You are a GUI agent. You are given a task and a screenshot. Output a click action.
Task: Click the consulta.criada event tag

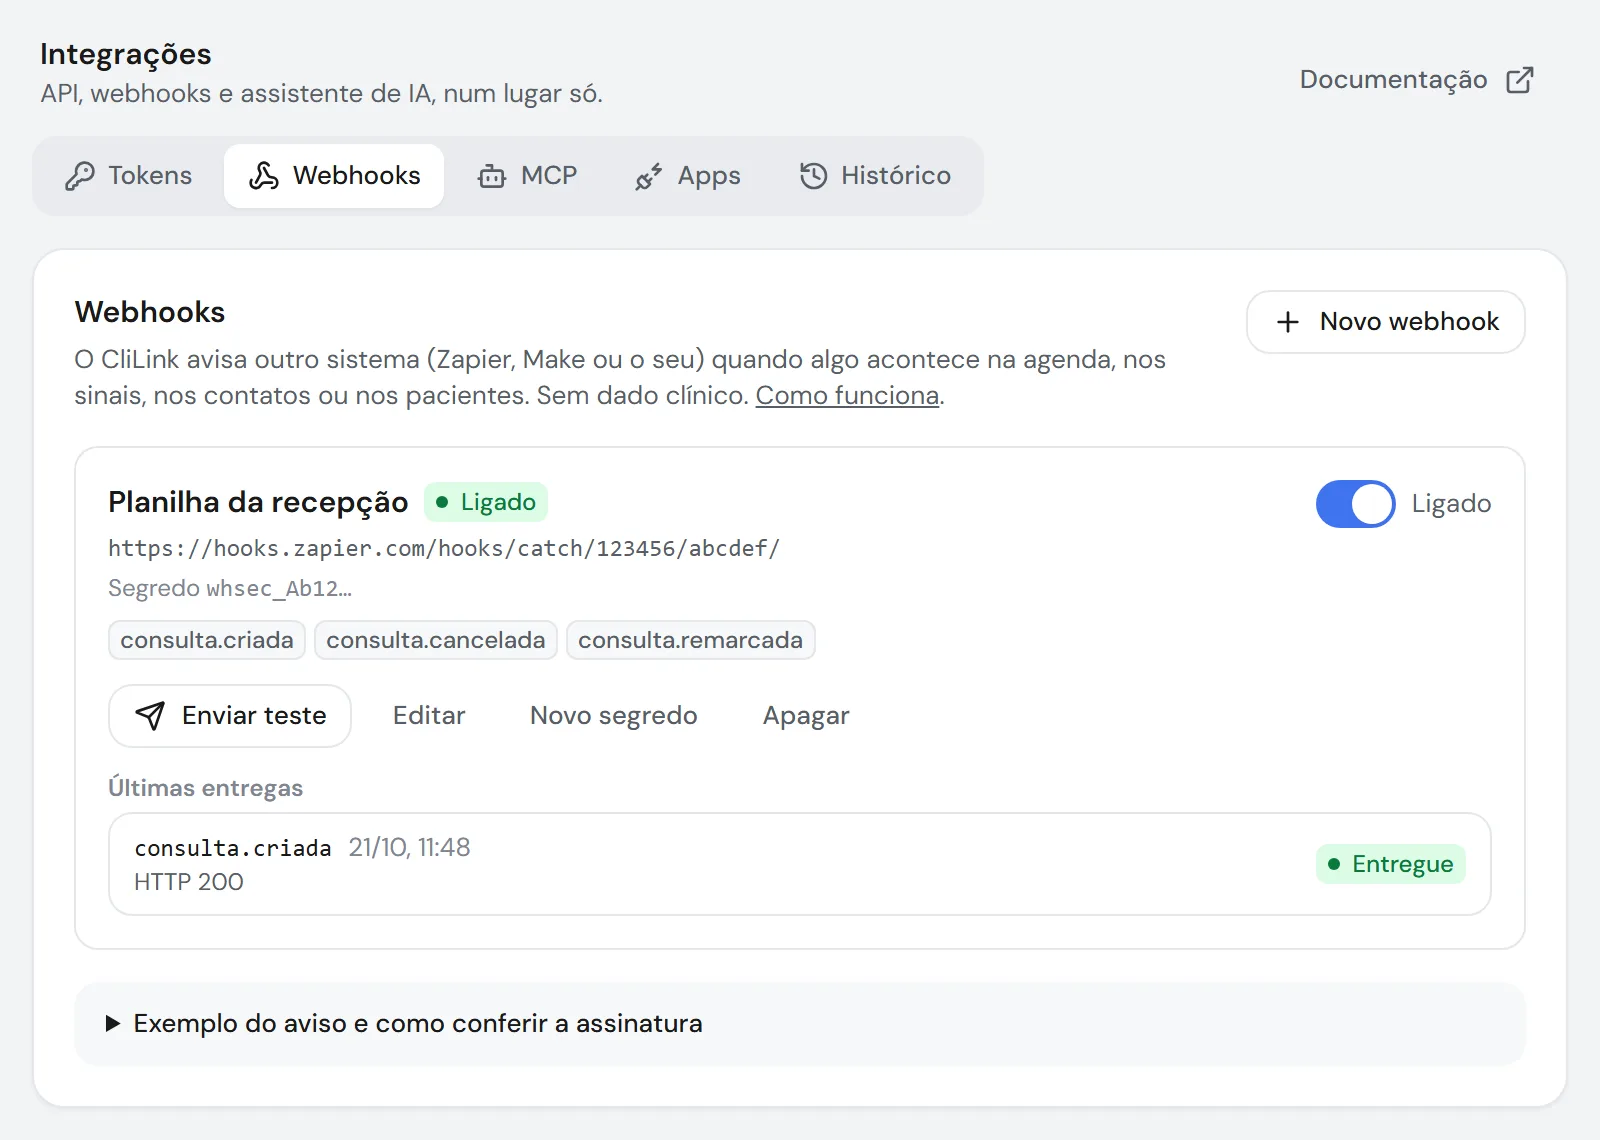click(x=207, y=640)
